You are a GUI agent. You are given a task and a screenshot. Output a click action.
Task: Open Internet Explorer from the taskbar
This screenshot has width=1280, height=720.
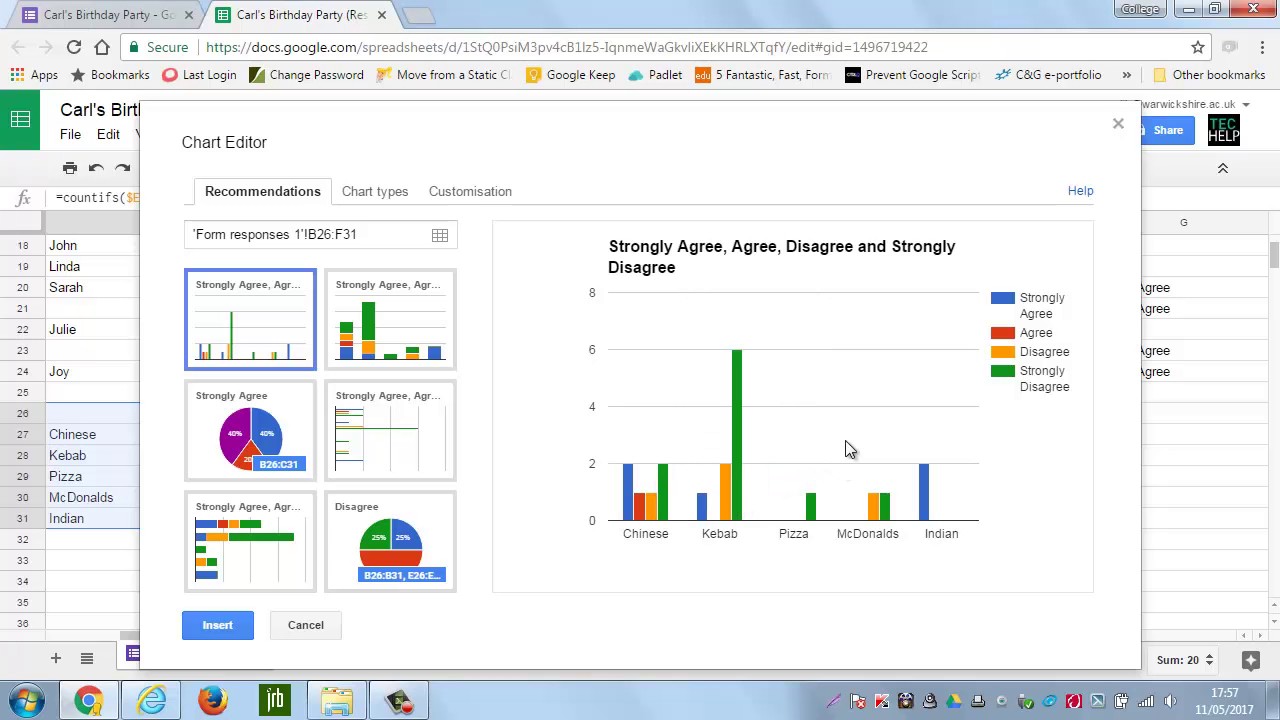[151, 700]
